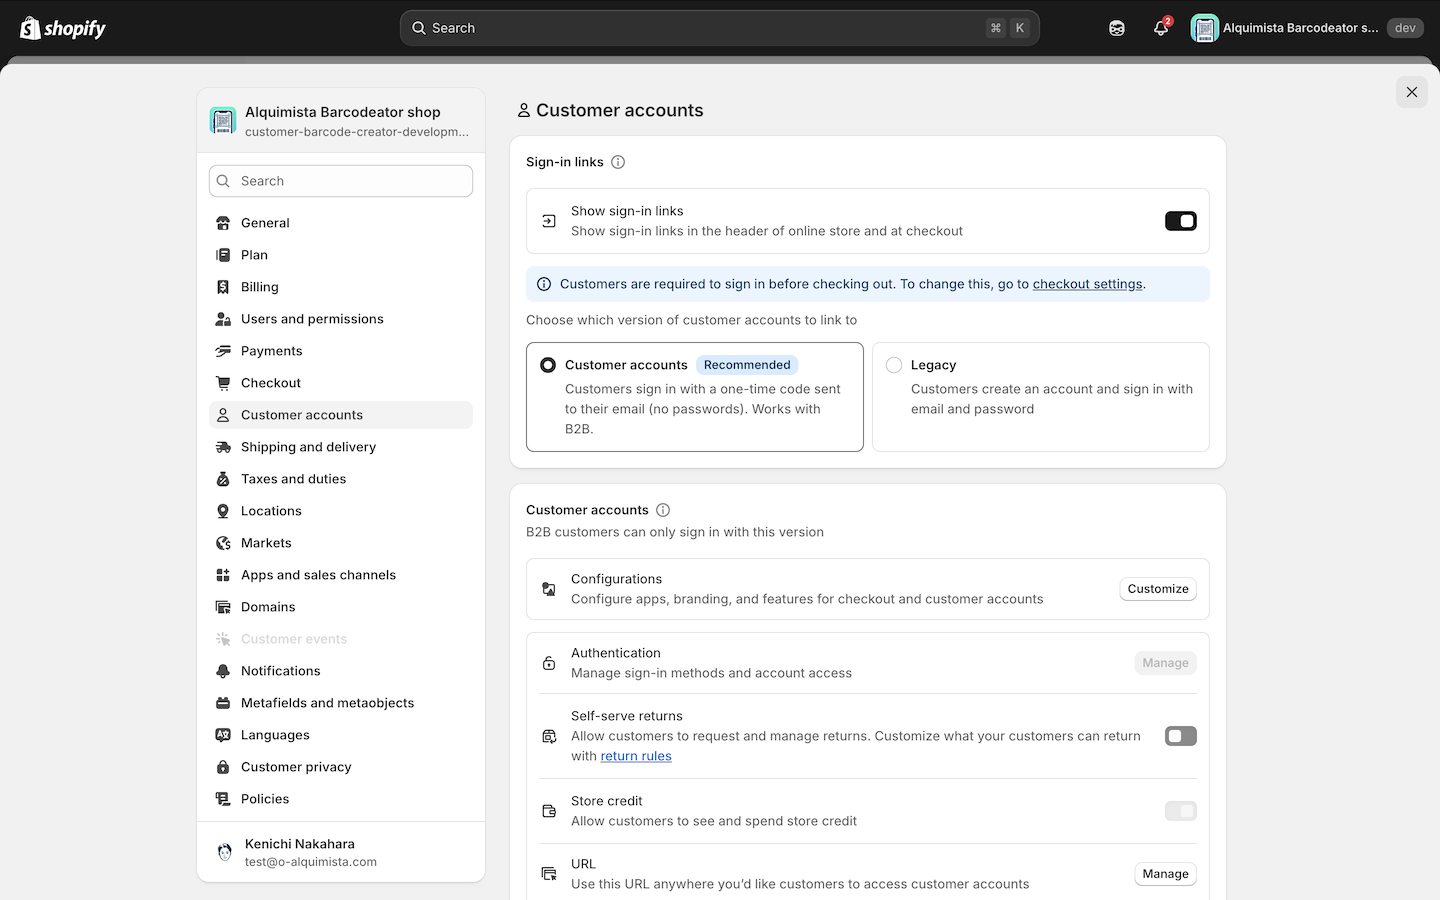Screen dimensions: 1440x900
Task: Click info icon beside Sign-in links heading
Action: (x=618, y=162)
